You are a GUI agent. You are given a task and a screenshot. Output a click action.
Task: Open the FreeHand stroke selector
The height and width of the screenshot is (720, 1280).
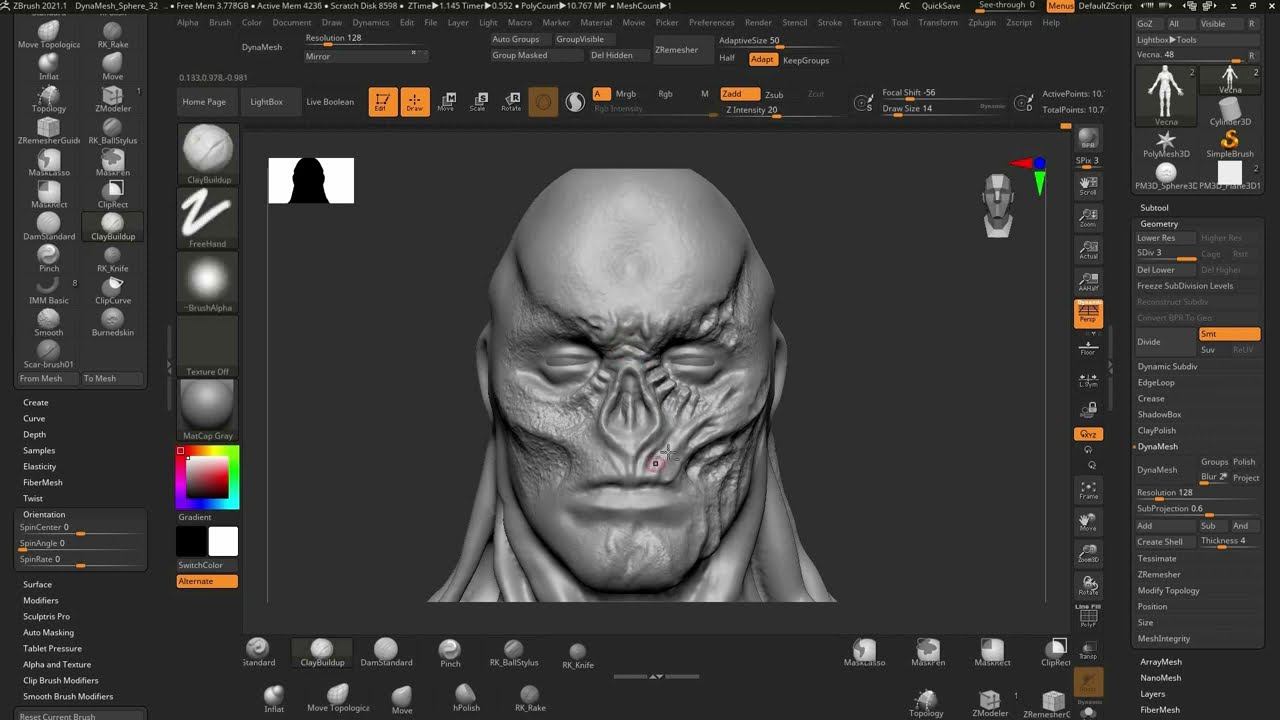tap(208, 219)
